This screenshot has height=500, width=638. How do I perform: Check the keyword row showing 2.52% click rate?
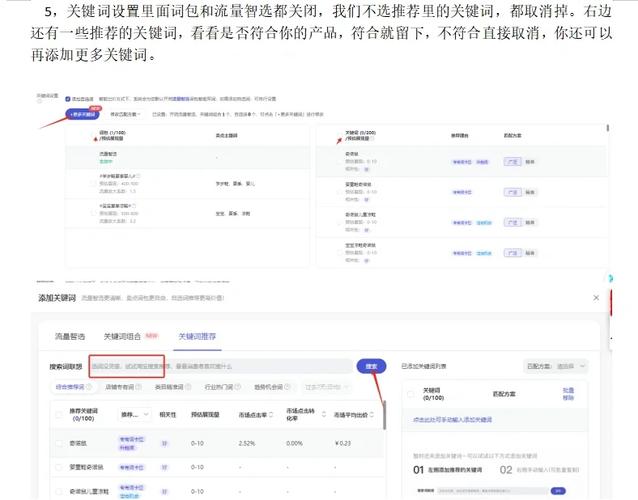click(59, 443)
